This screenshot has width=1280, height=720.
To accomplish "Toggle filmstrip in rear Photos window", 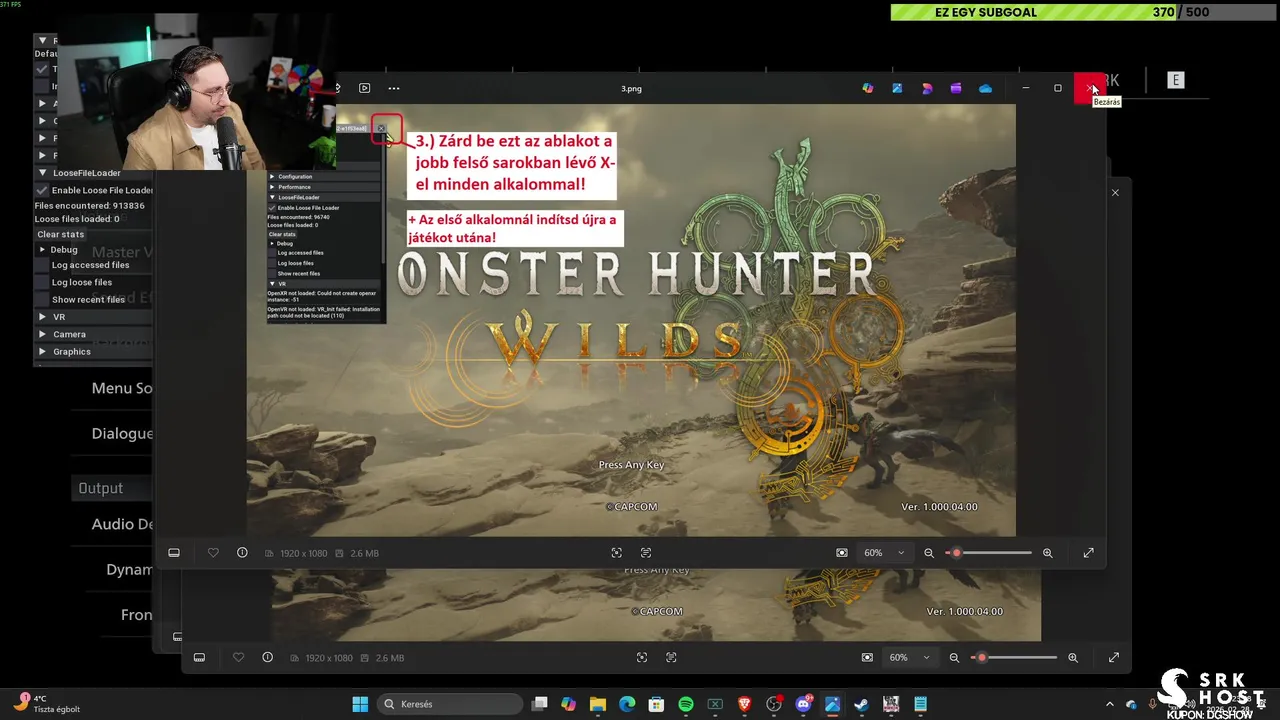I will tap(199, 658).
